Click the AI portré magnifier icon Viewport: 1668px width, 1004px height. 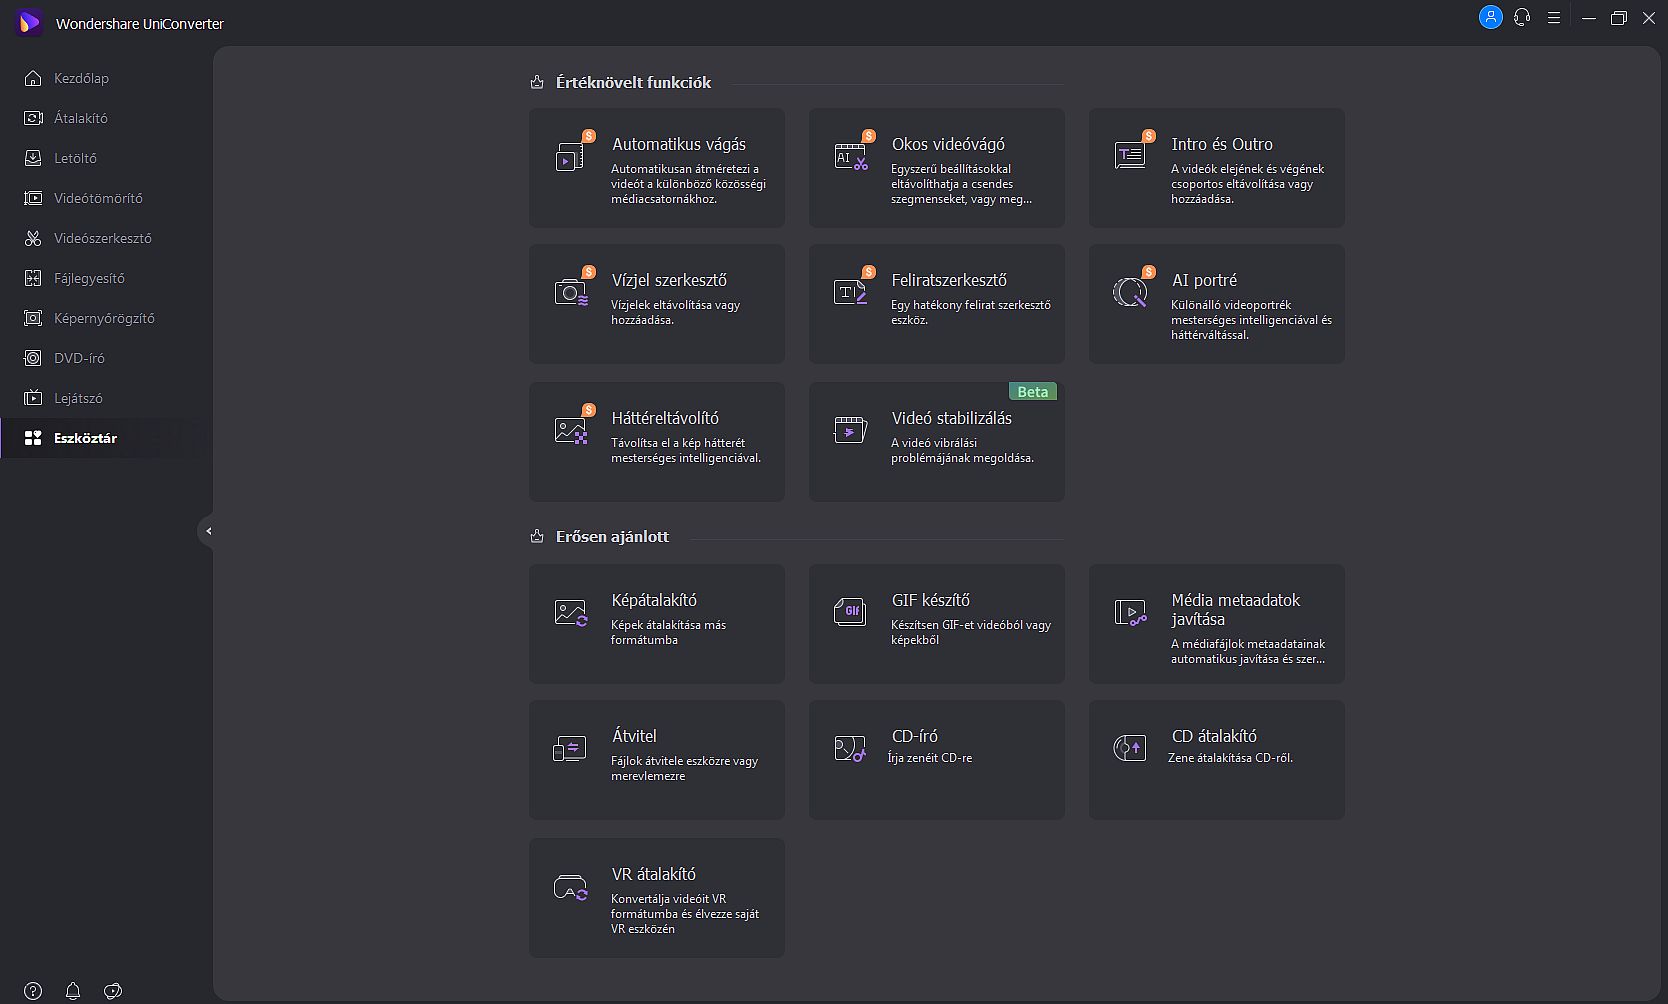1130,292
